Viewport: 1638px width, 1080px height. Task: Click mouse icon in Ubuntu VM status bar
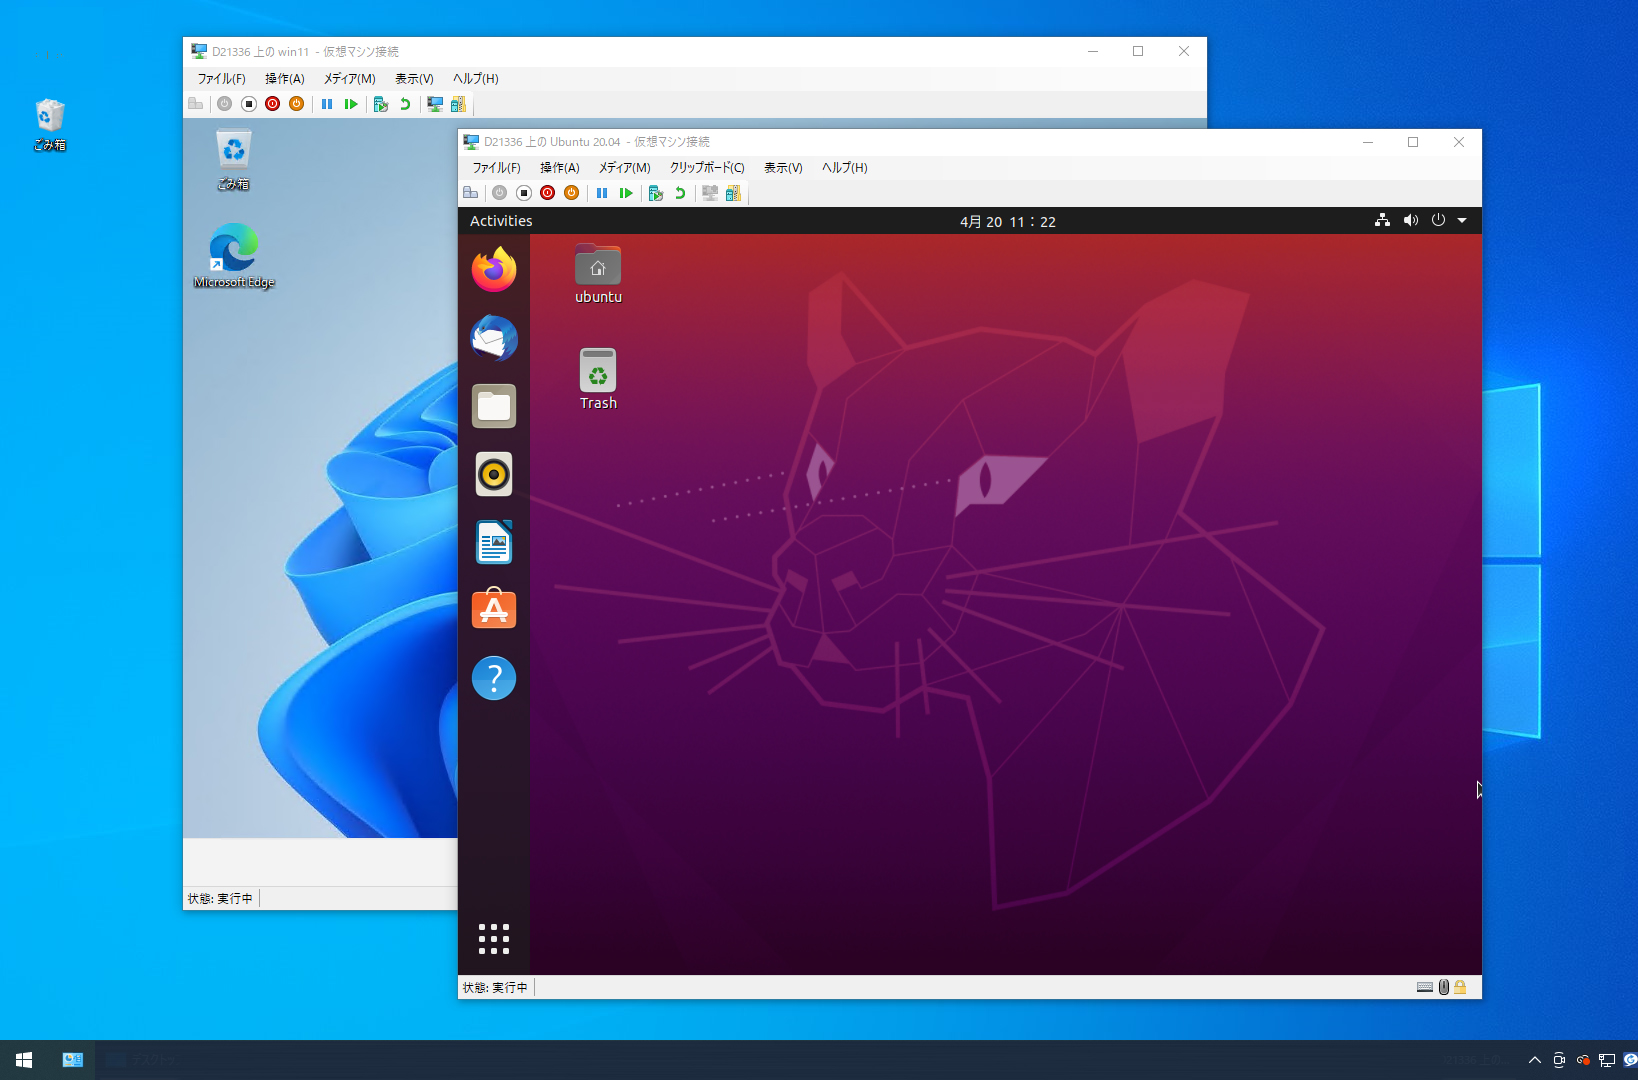point(1444,987)
